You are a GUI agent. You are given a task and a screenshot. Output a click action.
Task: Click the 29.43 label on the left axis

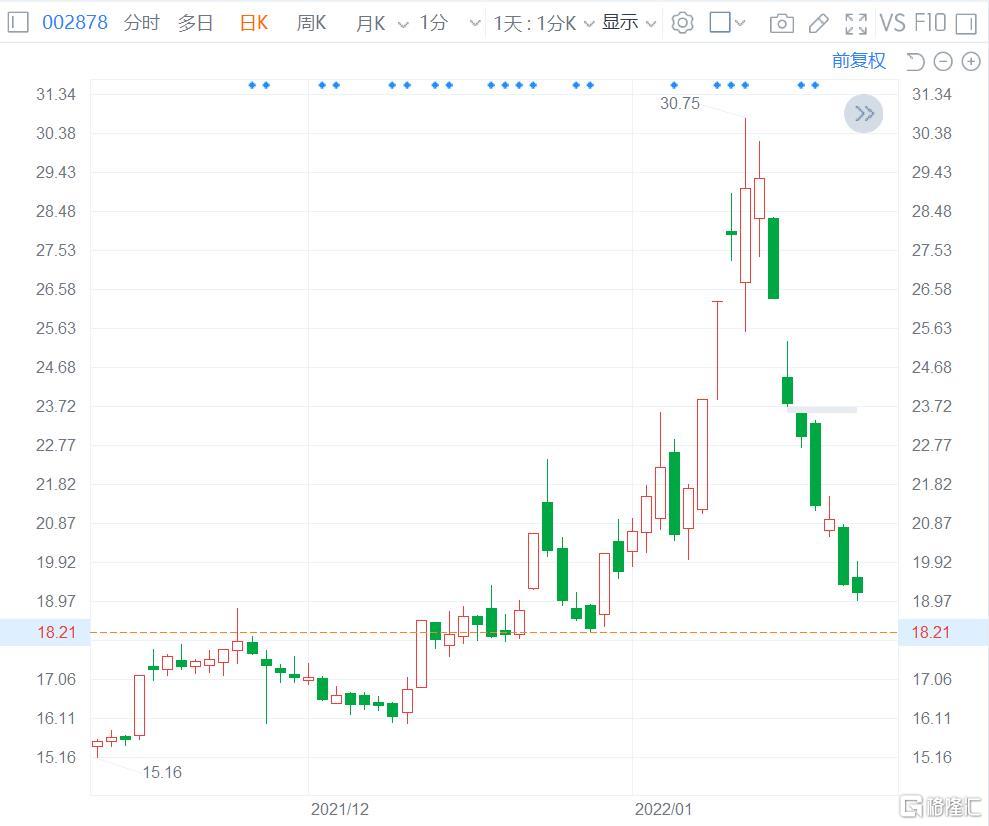(x=56, y=172)
